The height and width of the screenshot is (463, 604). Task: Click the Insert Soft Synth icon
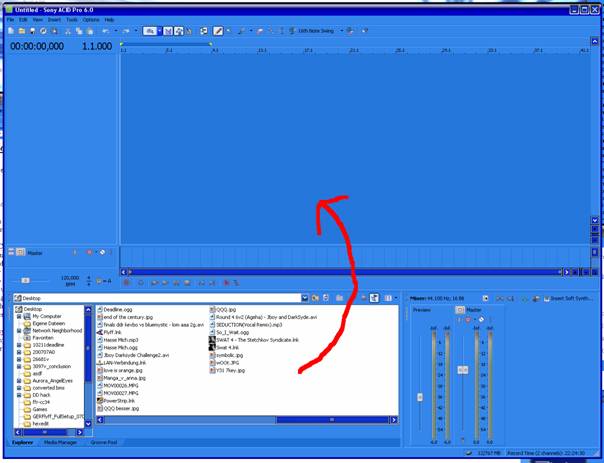point(547,298)
